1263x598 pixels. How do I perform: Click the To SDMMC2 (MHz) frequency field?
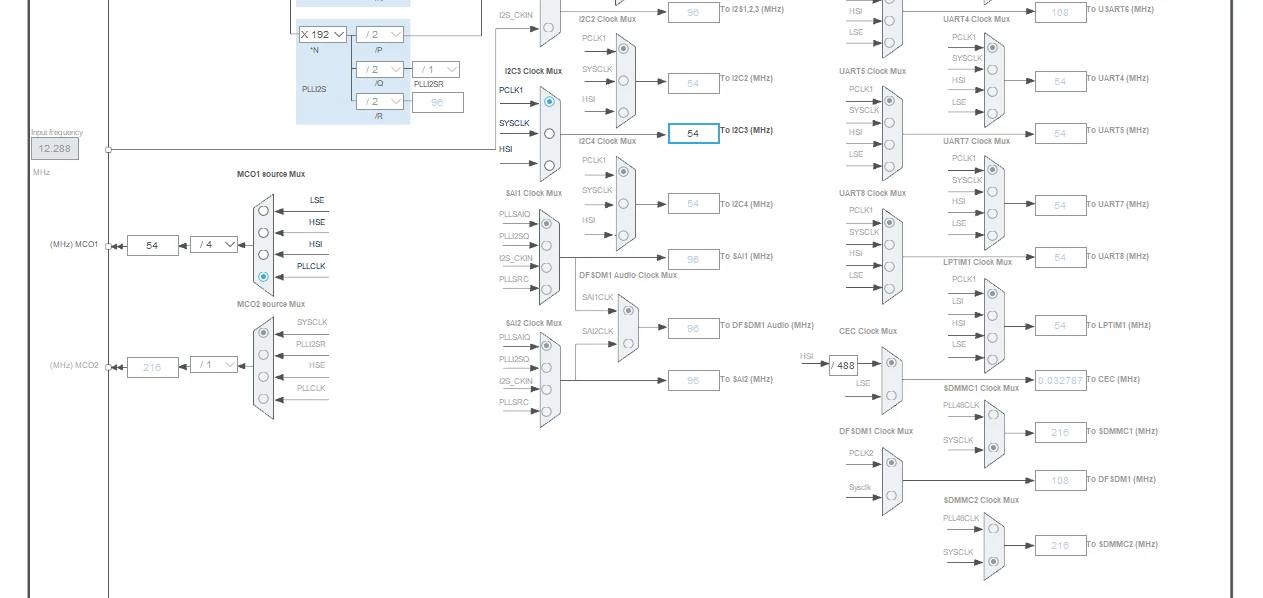pyautogui.click(x=1061, y=545)
